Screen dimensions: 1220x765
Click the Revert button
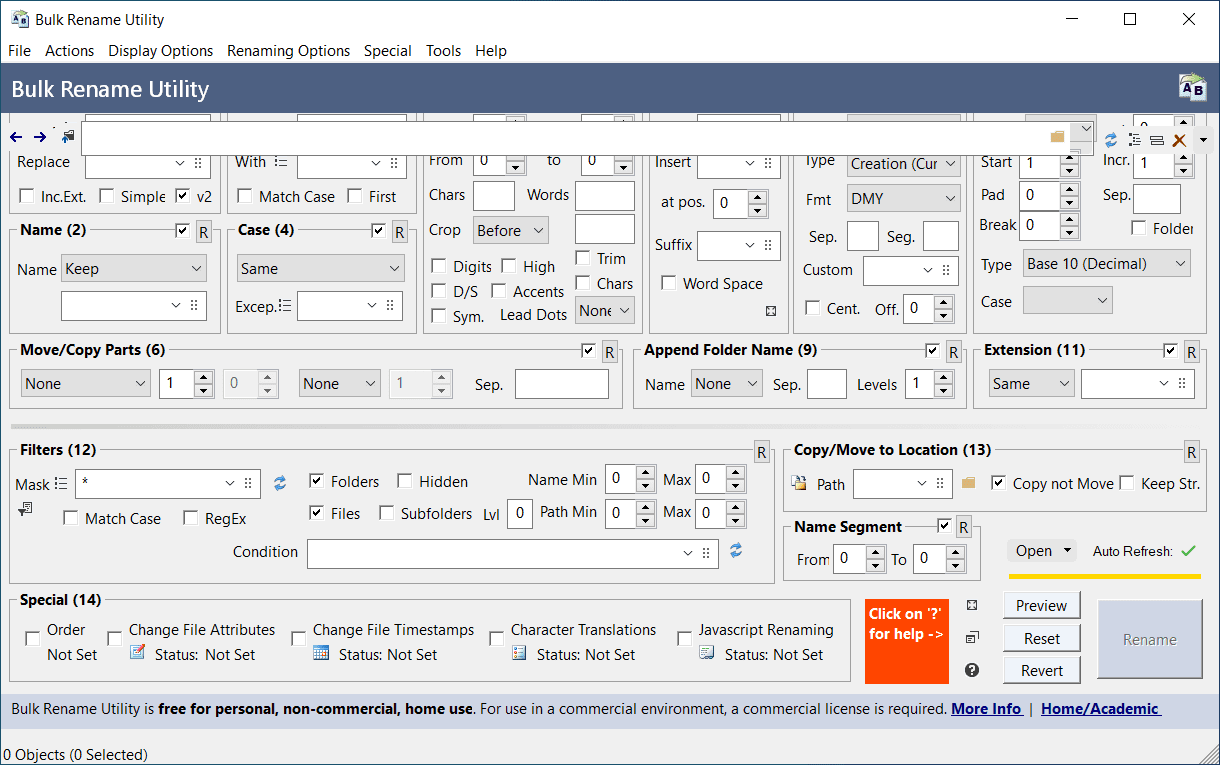pyautogui.click(x=1041, y=671)
